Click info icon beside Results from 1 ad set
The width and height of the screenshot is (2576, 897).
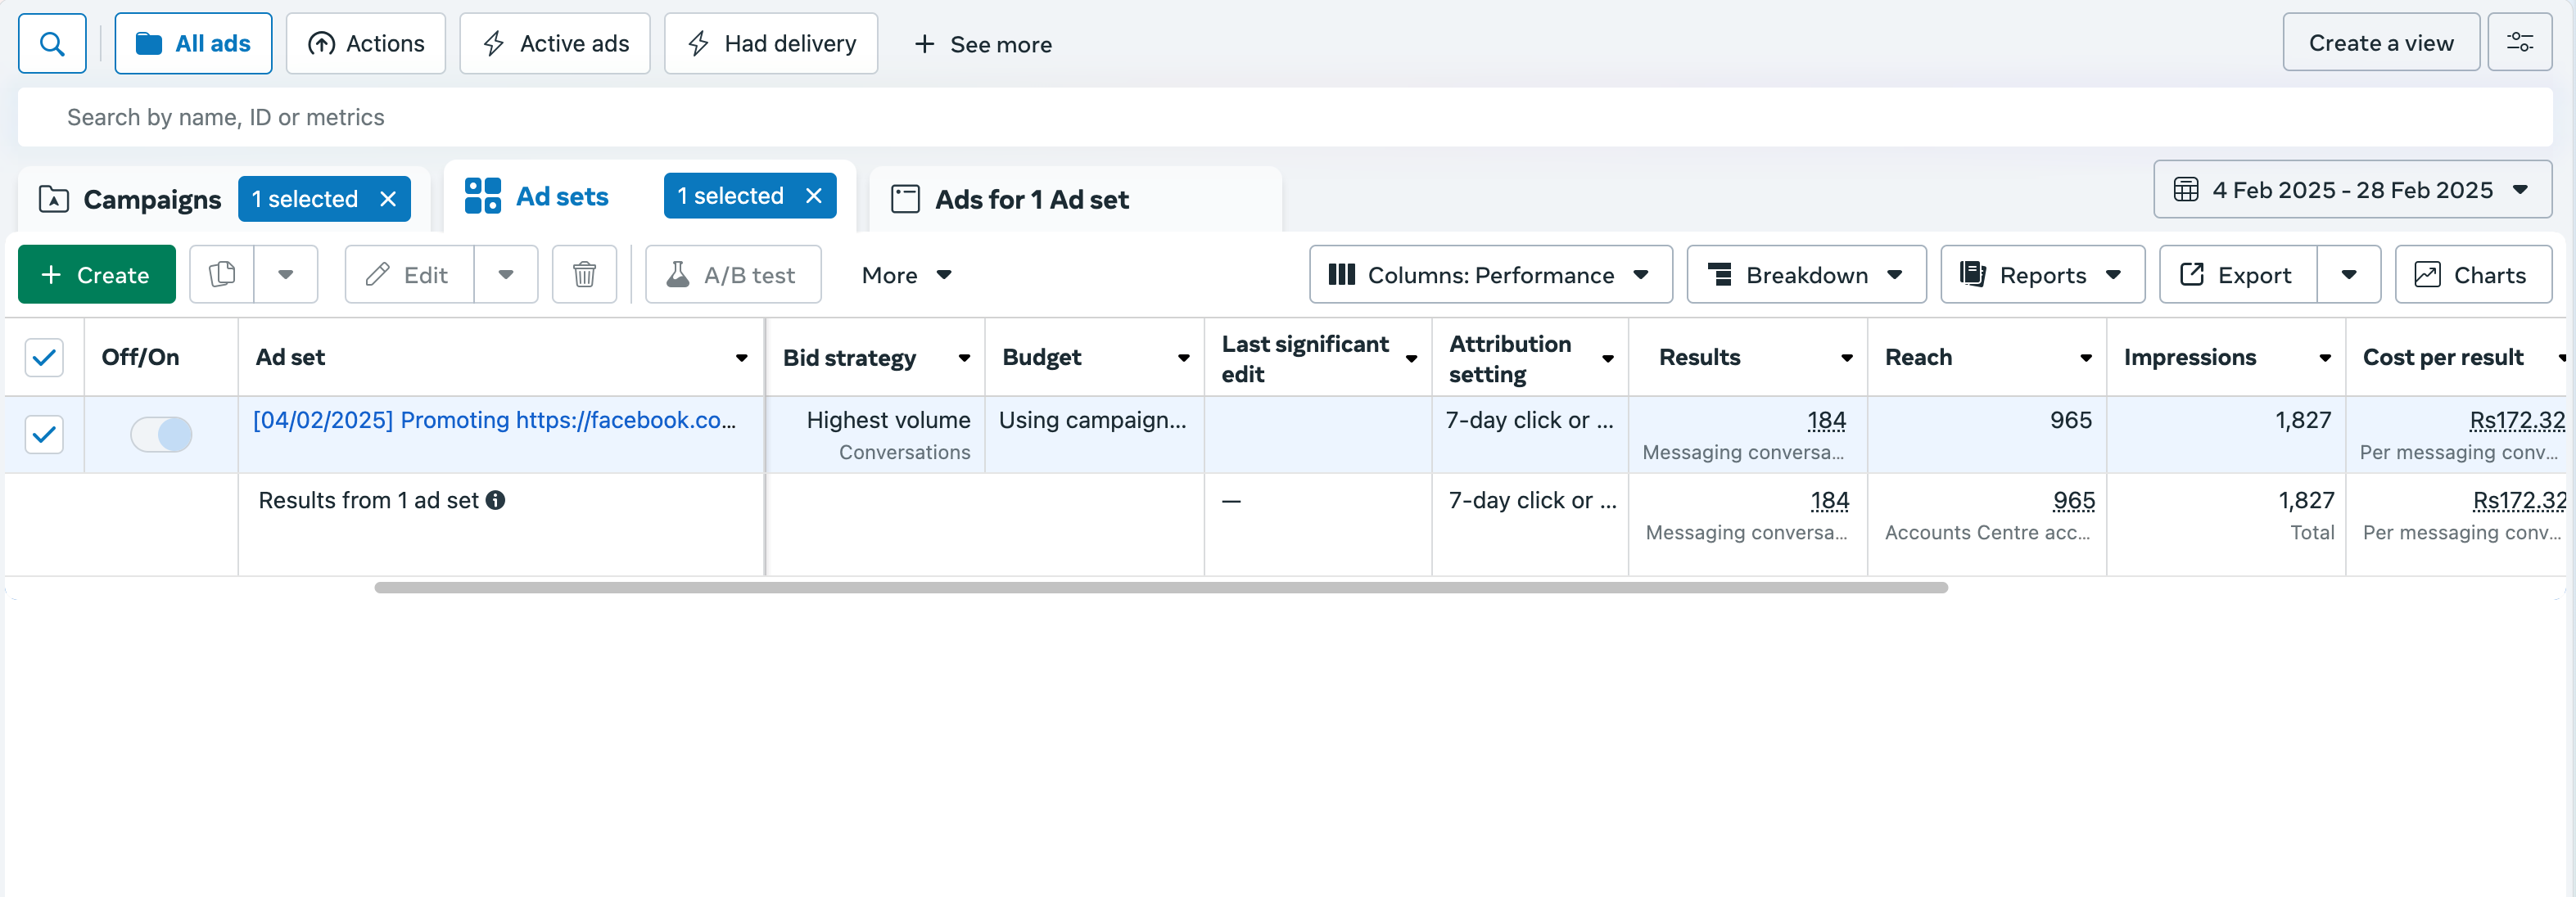click(496, 500)
